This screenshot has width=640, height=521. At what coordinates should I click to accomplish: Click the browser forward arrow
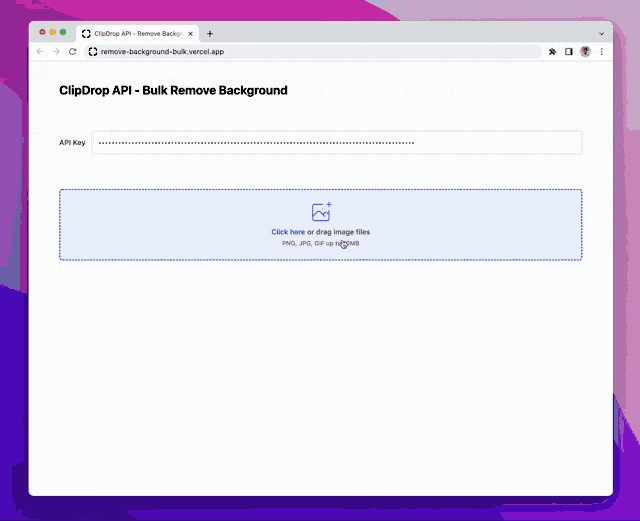click(56, 52)
